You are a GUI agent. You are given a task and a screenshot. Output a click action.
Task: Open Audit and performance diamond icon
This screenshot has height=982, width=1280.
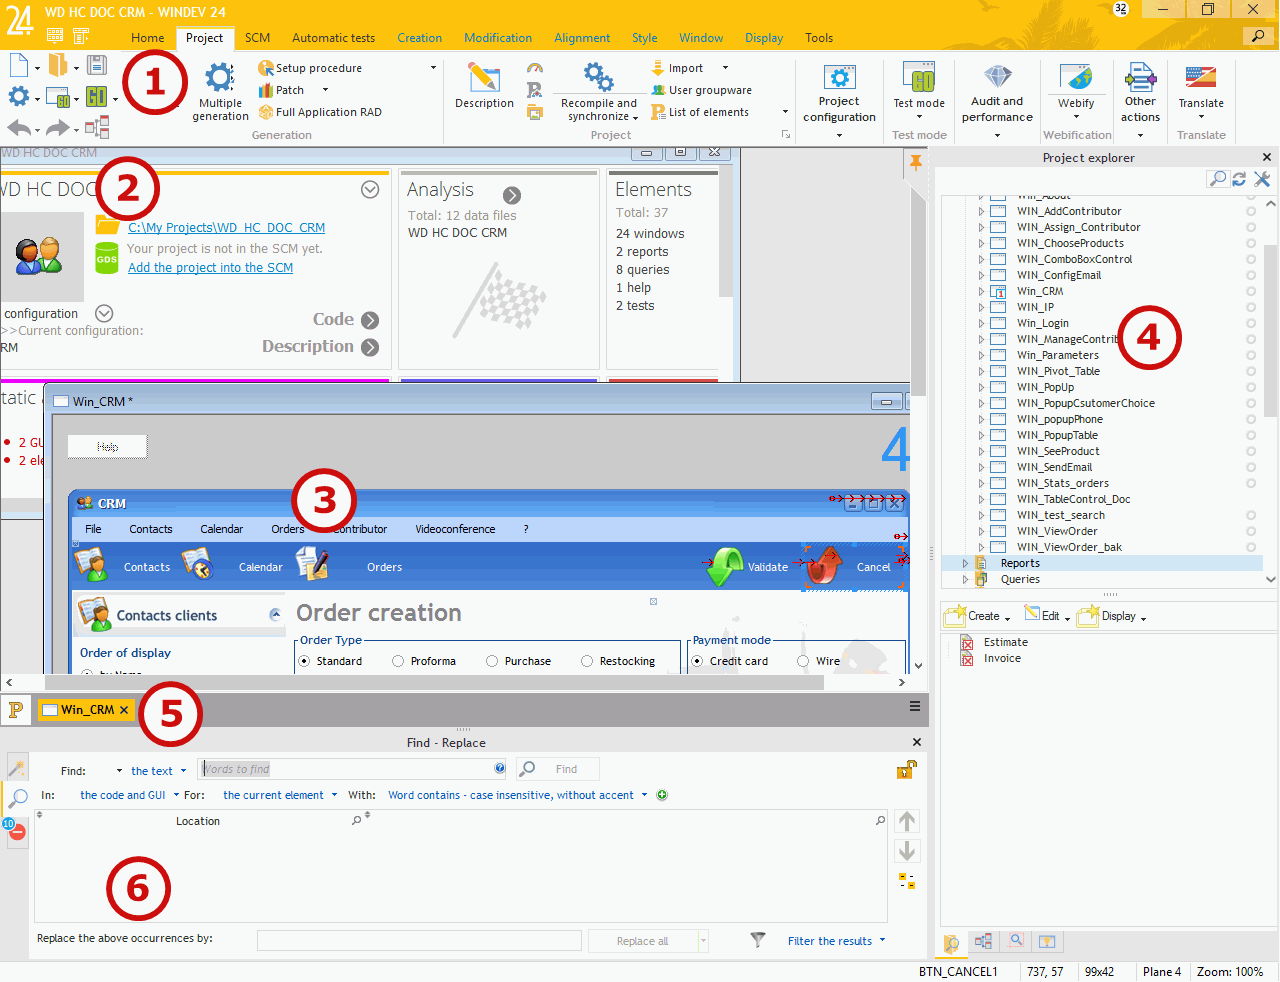[997, 78]
